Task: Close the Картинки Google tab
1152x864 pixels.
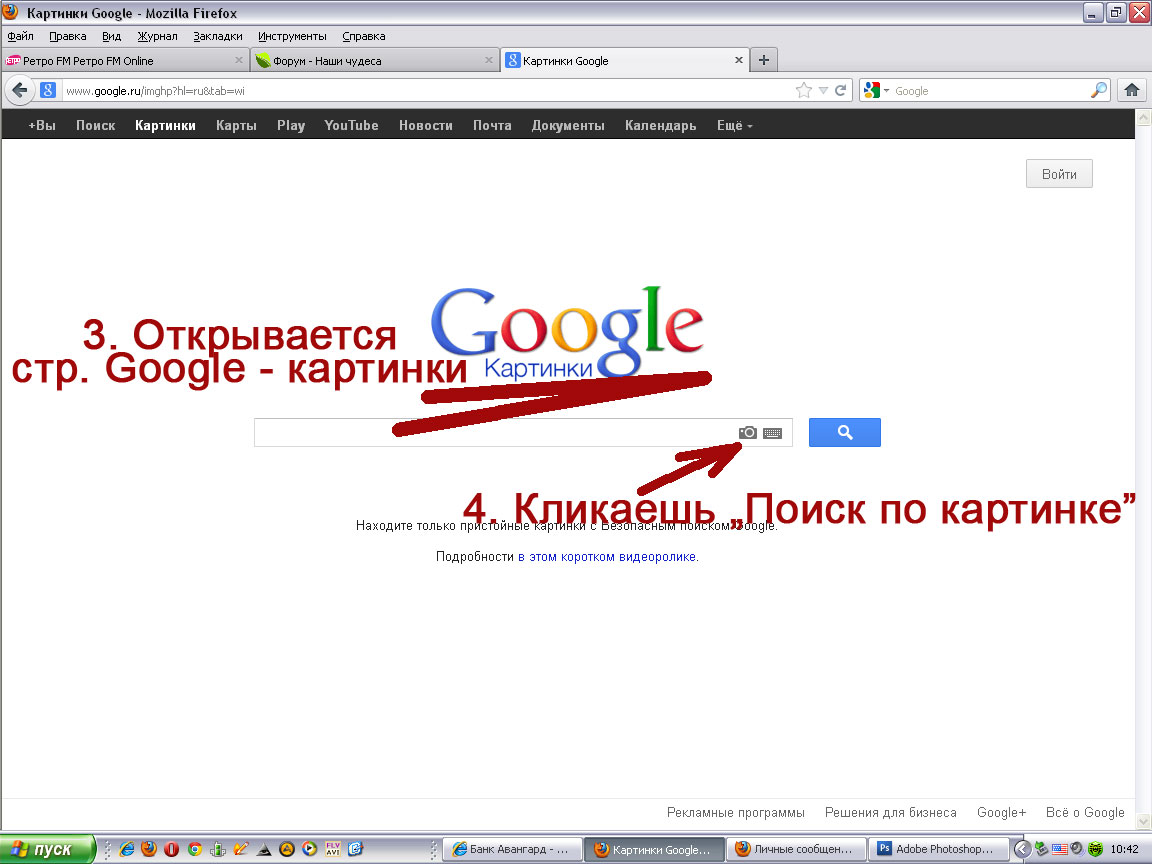Action: (x=738, y=60)
